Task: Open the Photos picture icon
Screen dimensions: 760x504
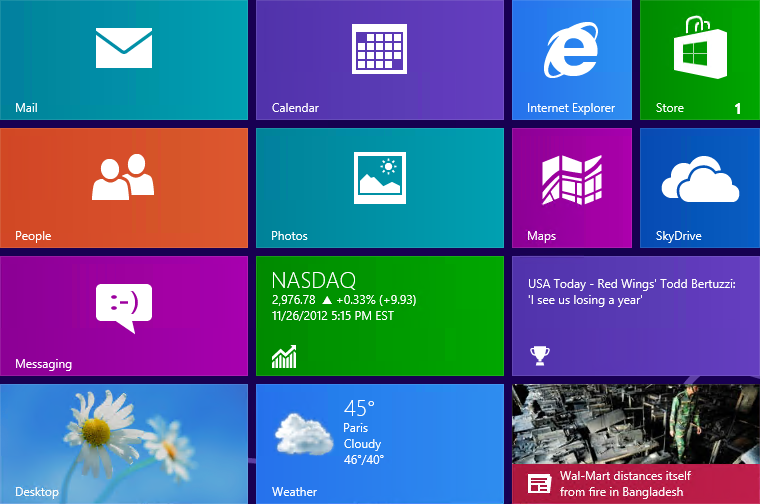Action: [380, 178]
